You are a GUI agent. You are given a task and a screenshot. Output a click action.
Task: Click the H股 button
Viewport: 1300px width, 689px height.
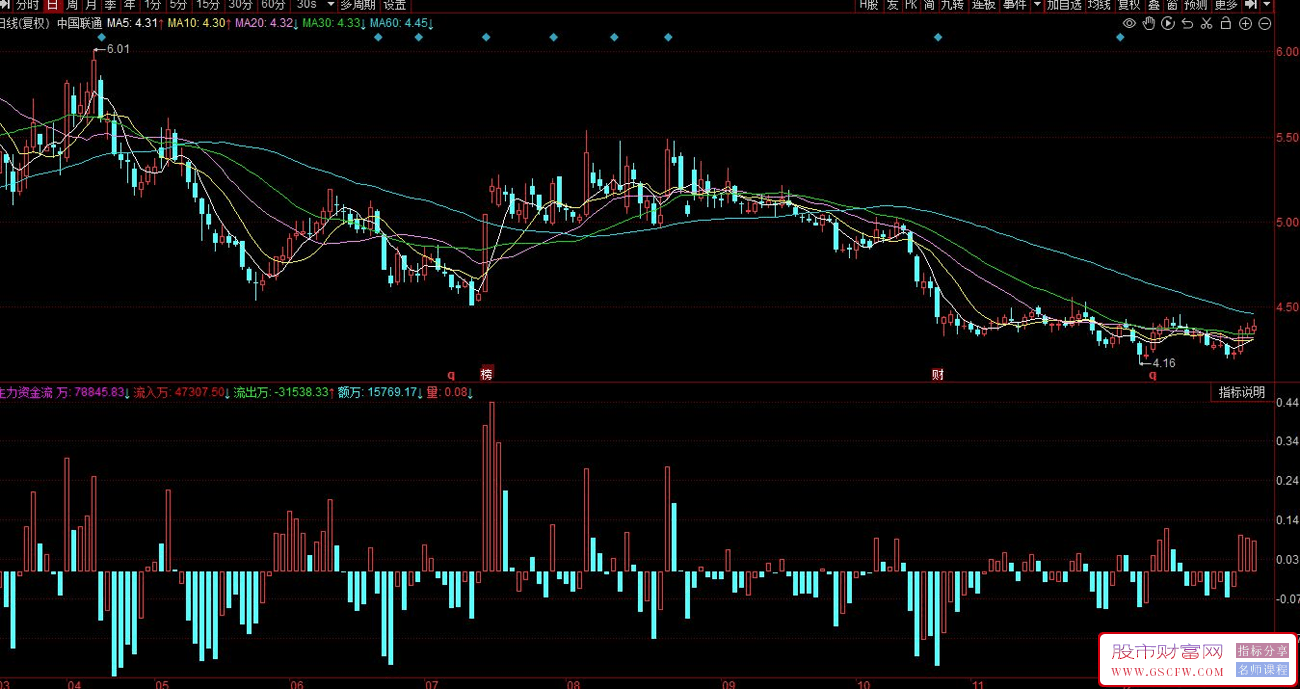pos(867,5)
